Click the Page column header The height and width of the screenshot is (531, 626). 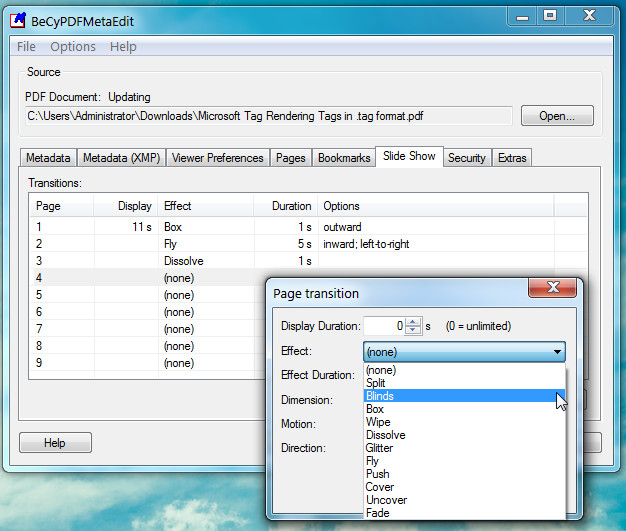pyautogui.click(x=62, y=206)
